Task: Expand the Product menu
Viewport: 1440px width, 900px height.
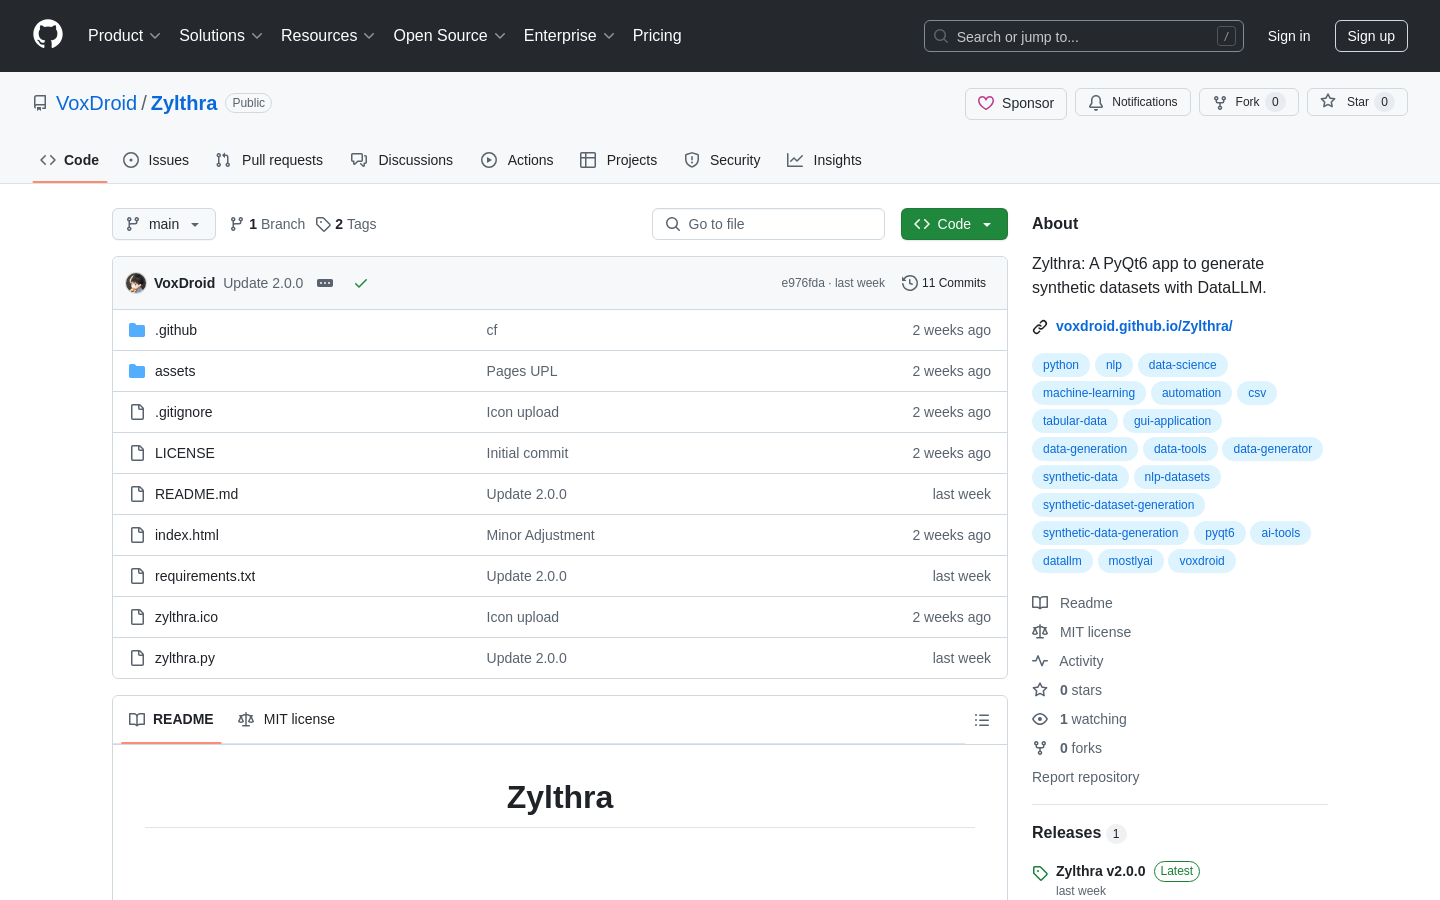Action: pyautogui.click(x=124, y=36)
